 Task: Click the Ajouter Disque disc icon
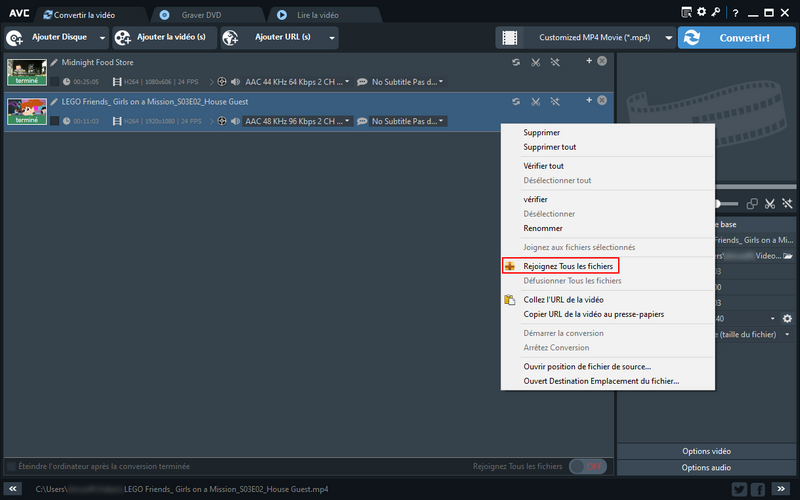point(14,38)
